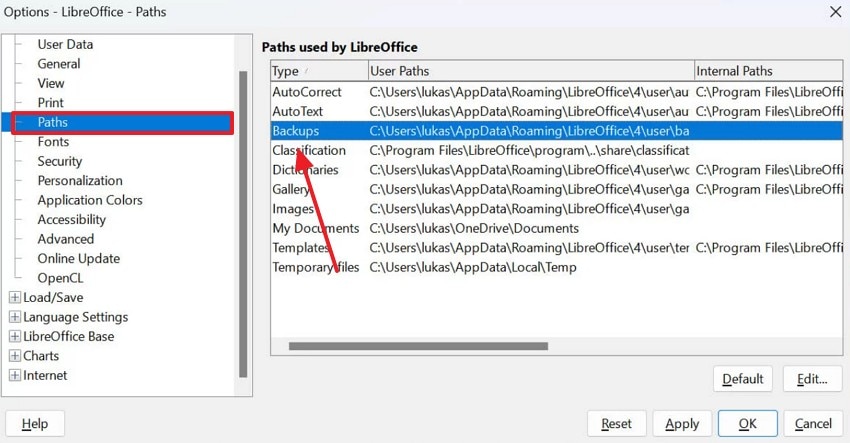Select the My Documents path row
The height and width of the screenshot is (443, 850).
tap(557, 228)
